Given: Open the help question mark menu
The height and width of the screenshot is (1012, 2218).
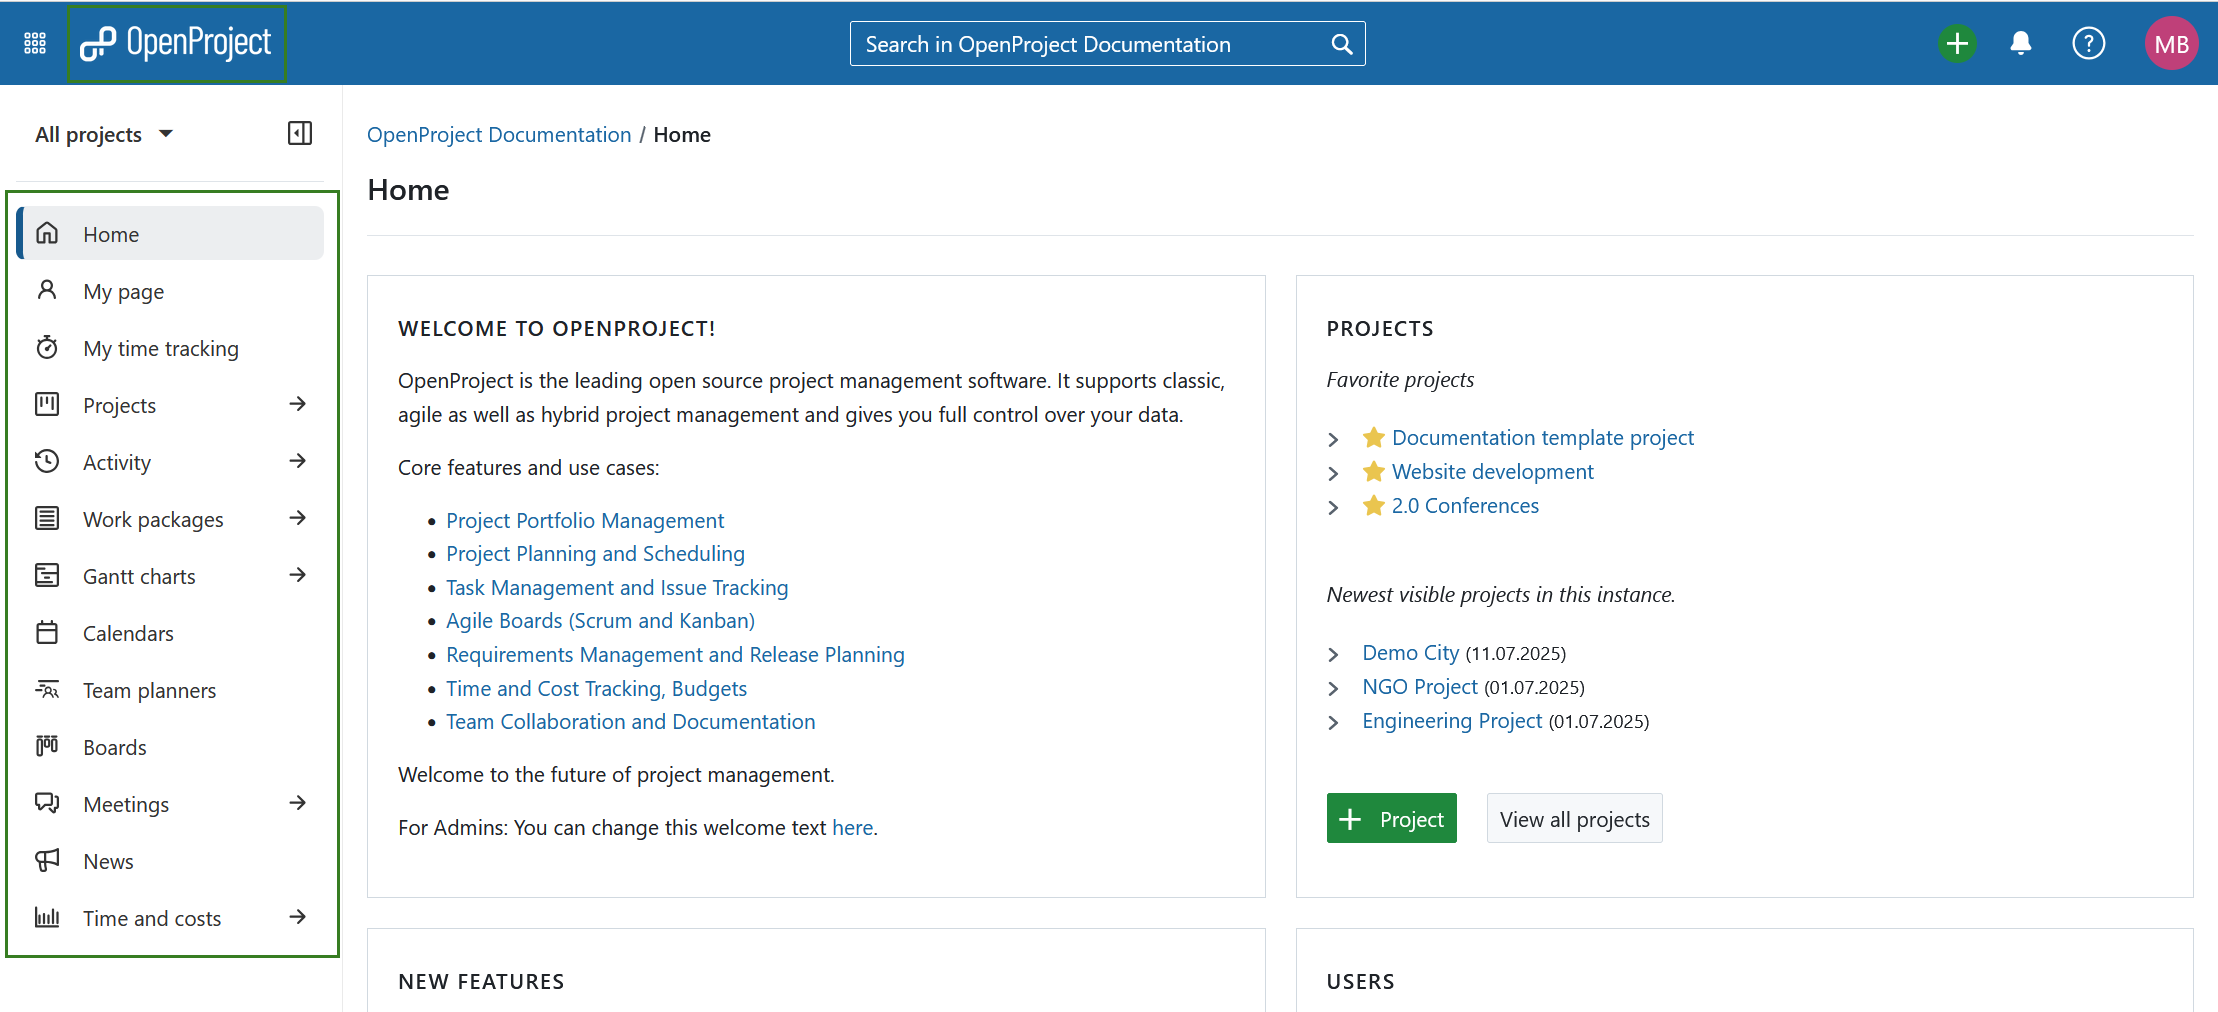Looking at the screenshot, I should [x=2089, y=43].
